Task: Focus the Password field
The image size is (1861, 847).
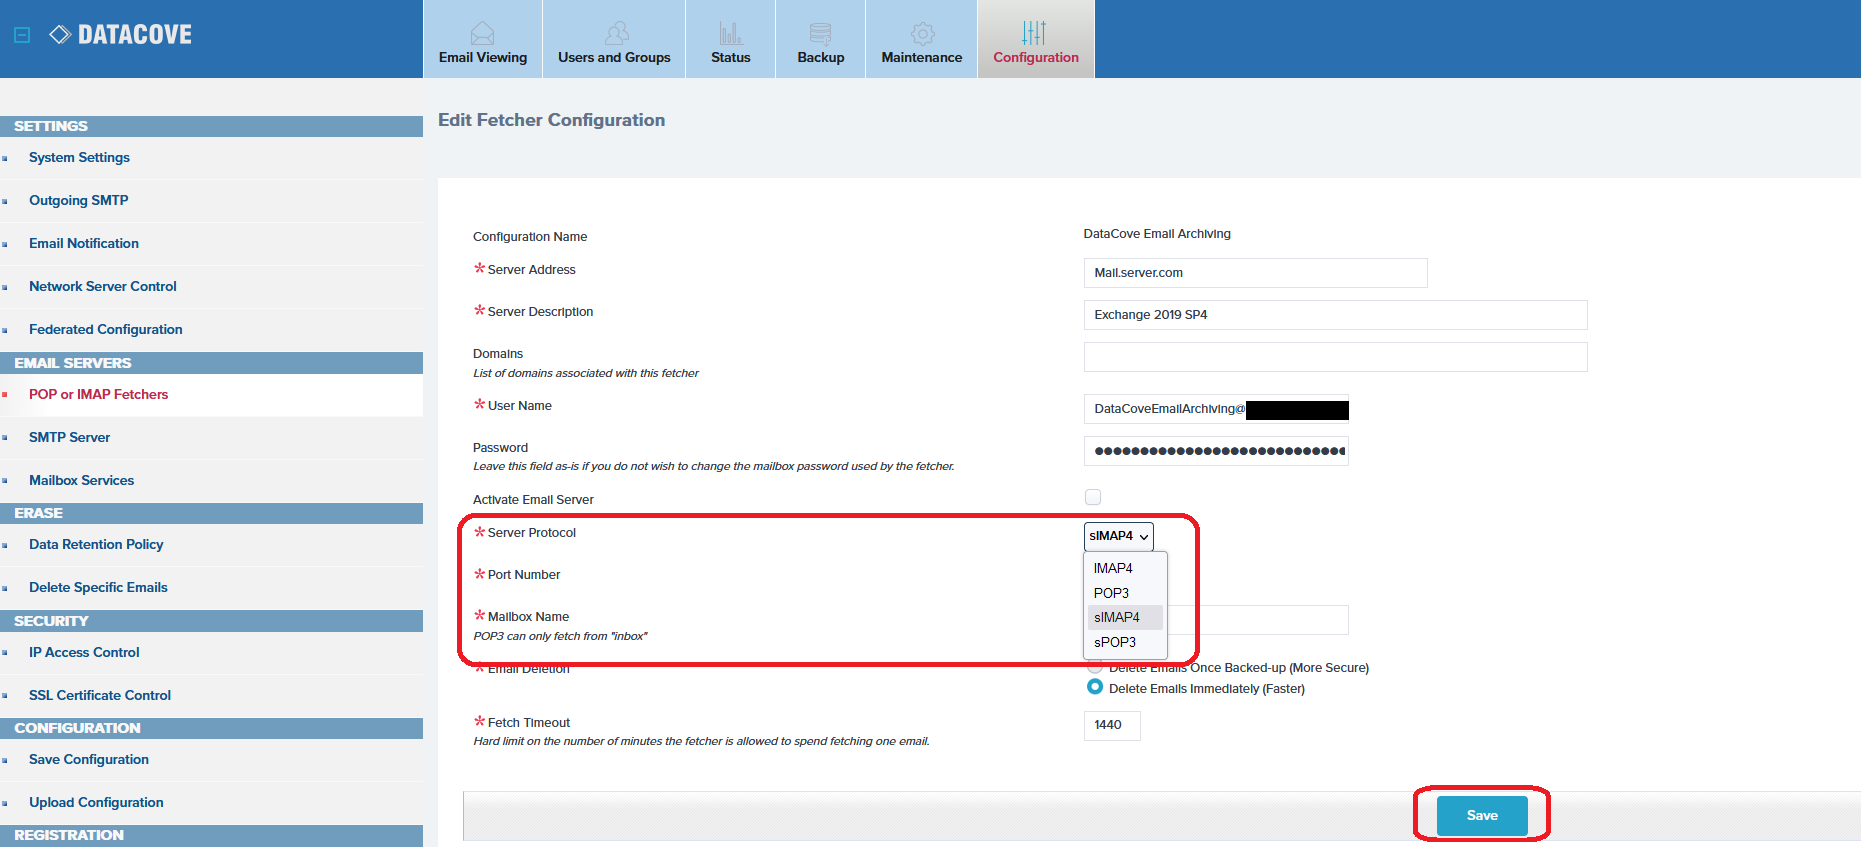Action: coord(1216,451)
